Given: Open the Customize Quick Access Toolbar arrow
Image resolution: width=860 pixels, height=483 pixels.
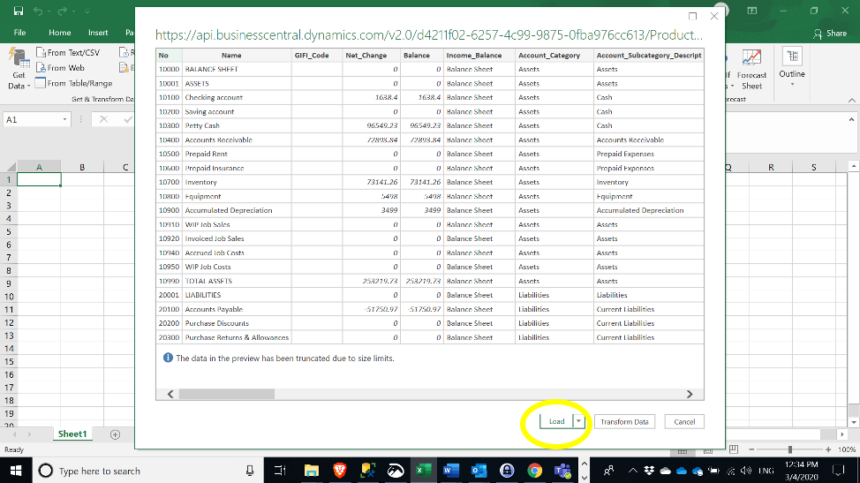Looking at the screenshot, I should point(87,12).
